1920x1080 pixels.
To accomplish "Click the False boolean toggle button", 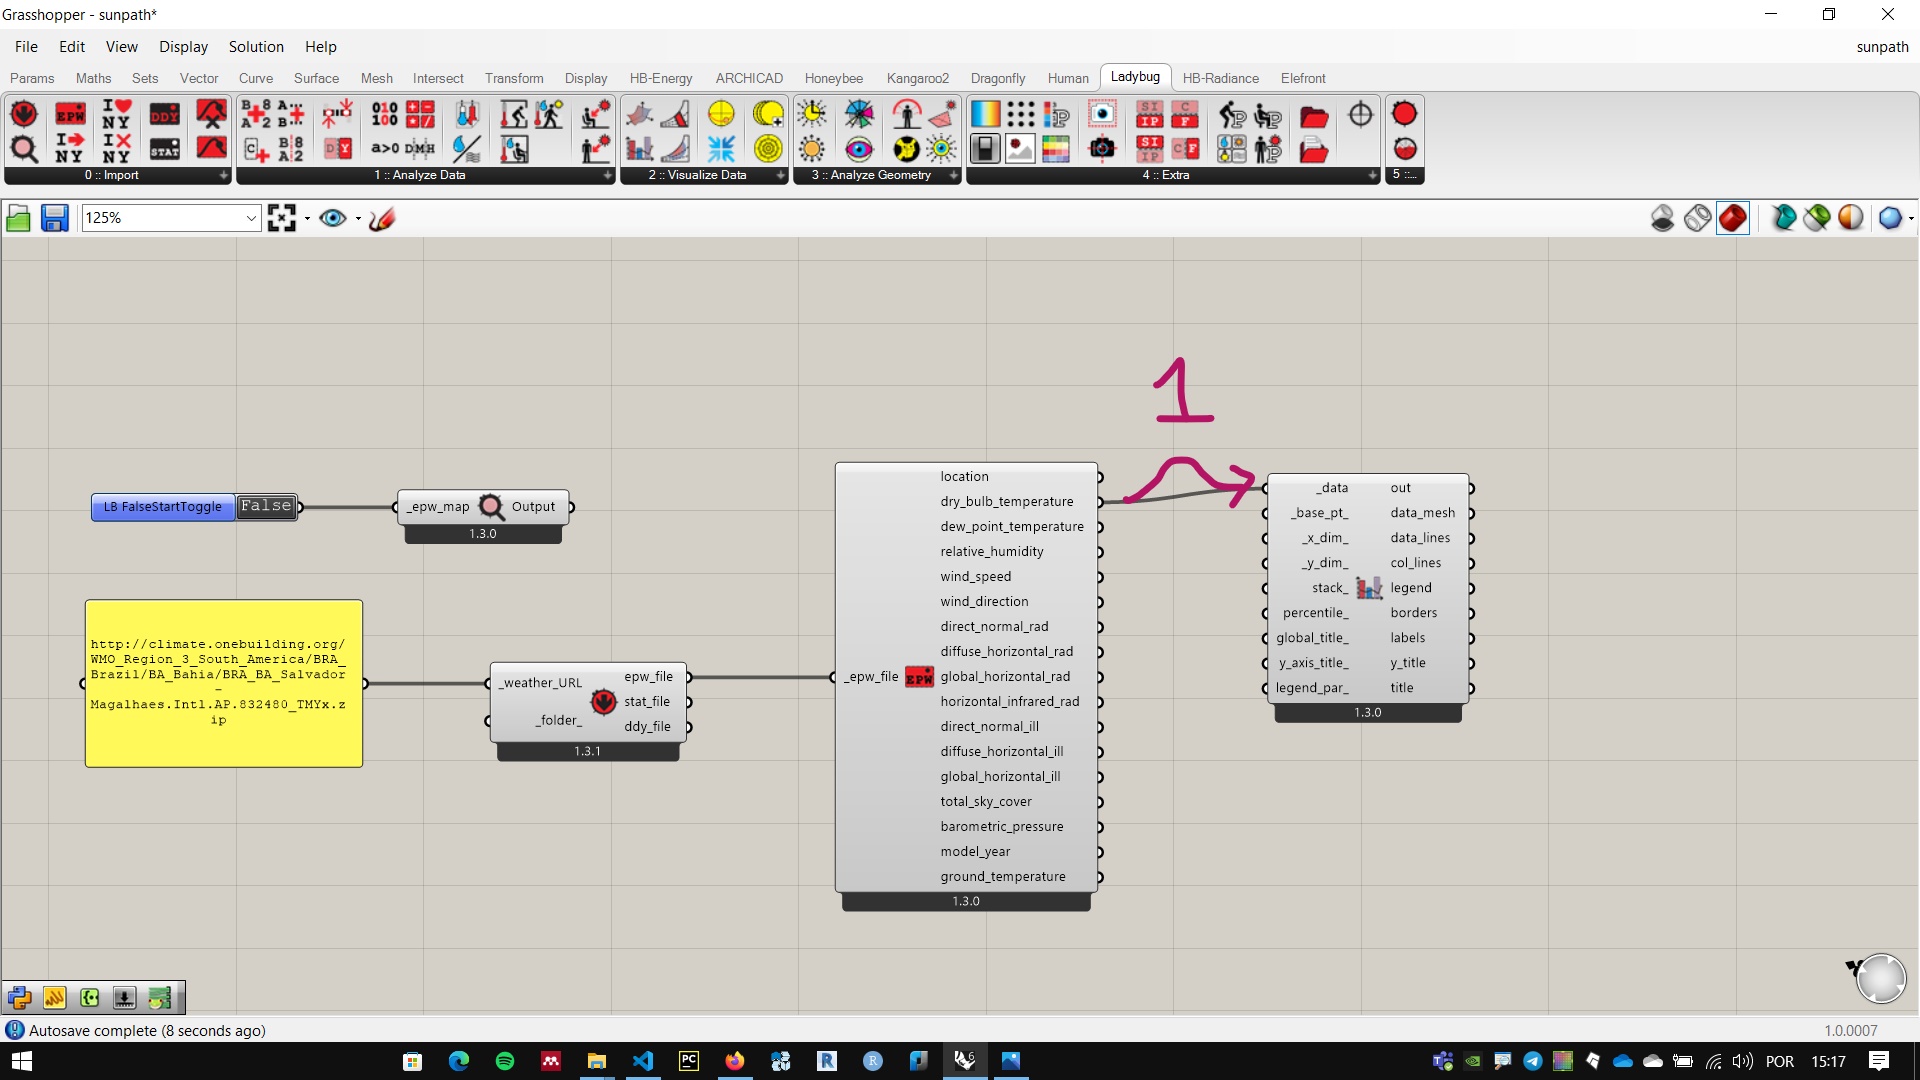I will point(264,505).
